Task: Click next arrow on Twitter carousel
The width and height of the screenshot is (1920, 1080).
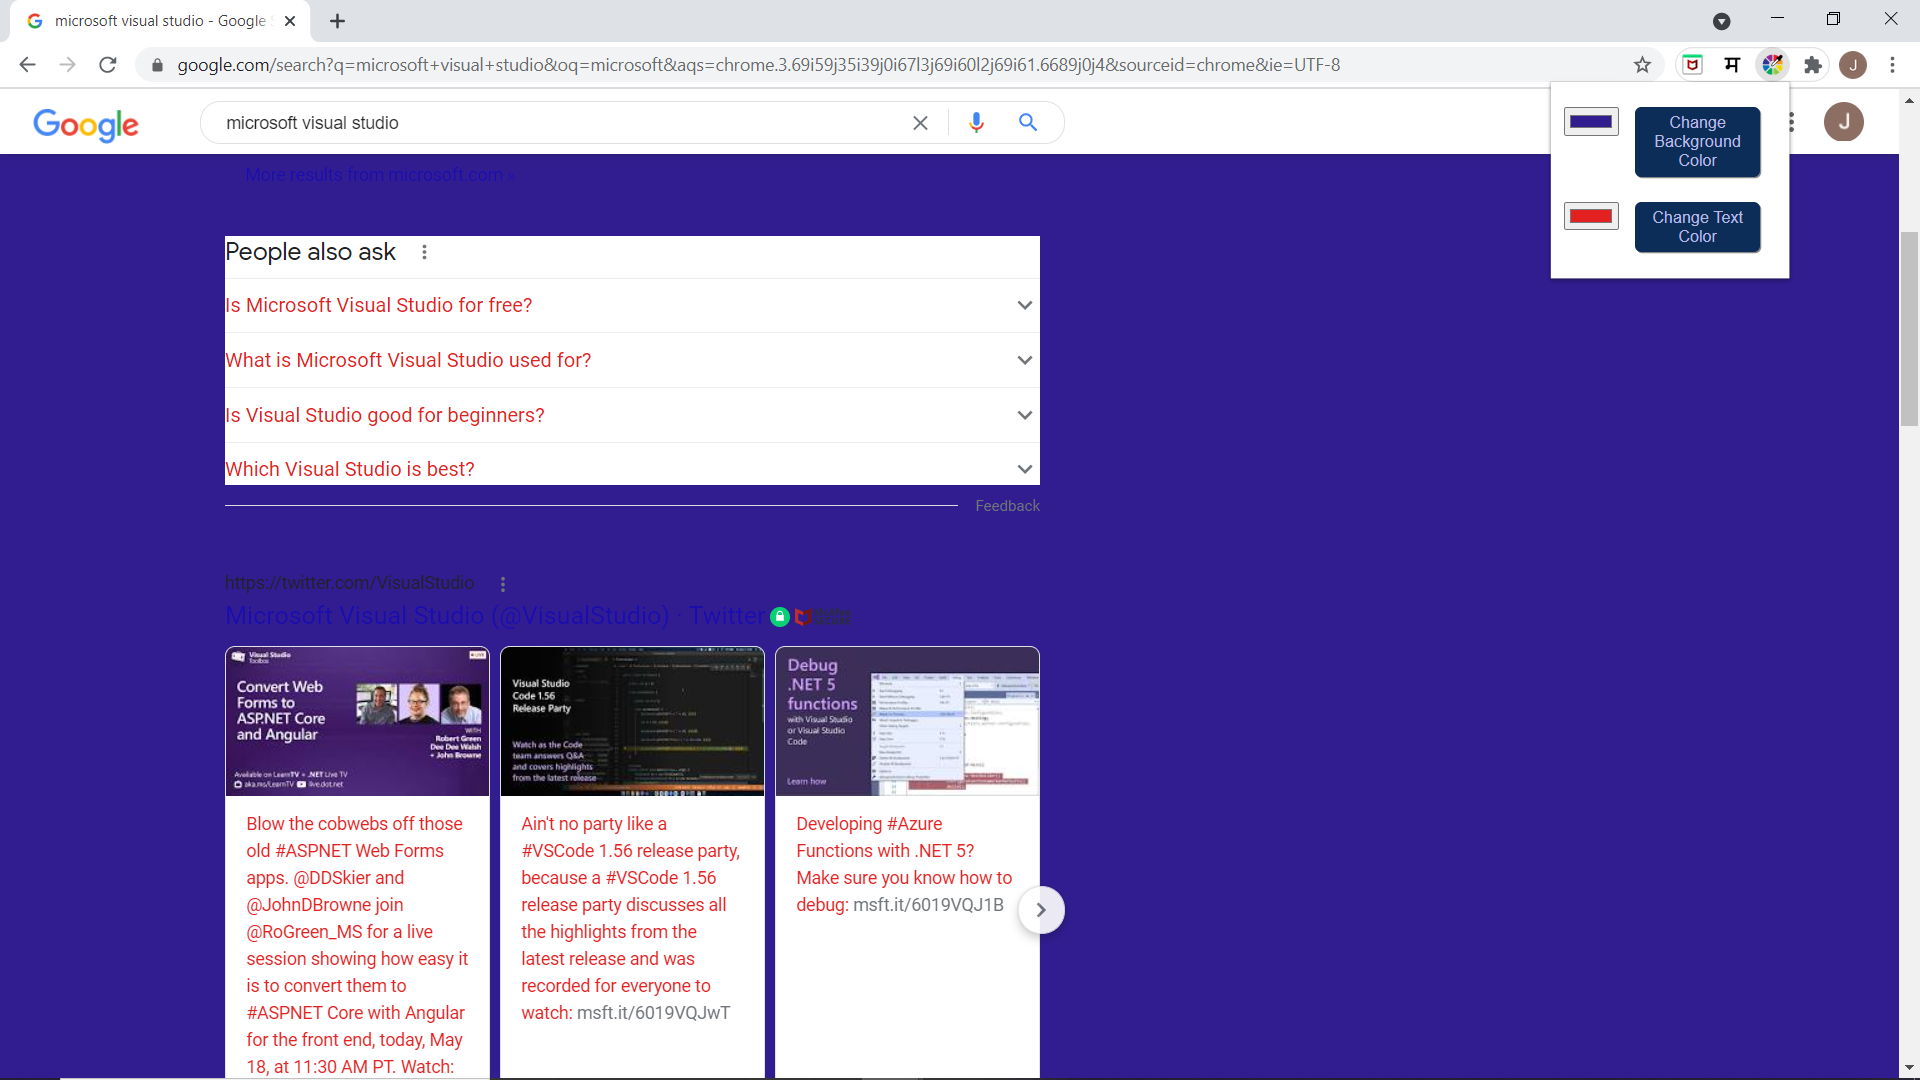Action: point(1041,910)
